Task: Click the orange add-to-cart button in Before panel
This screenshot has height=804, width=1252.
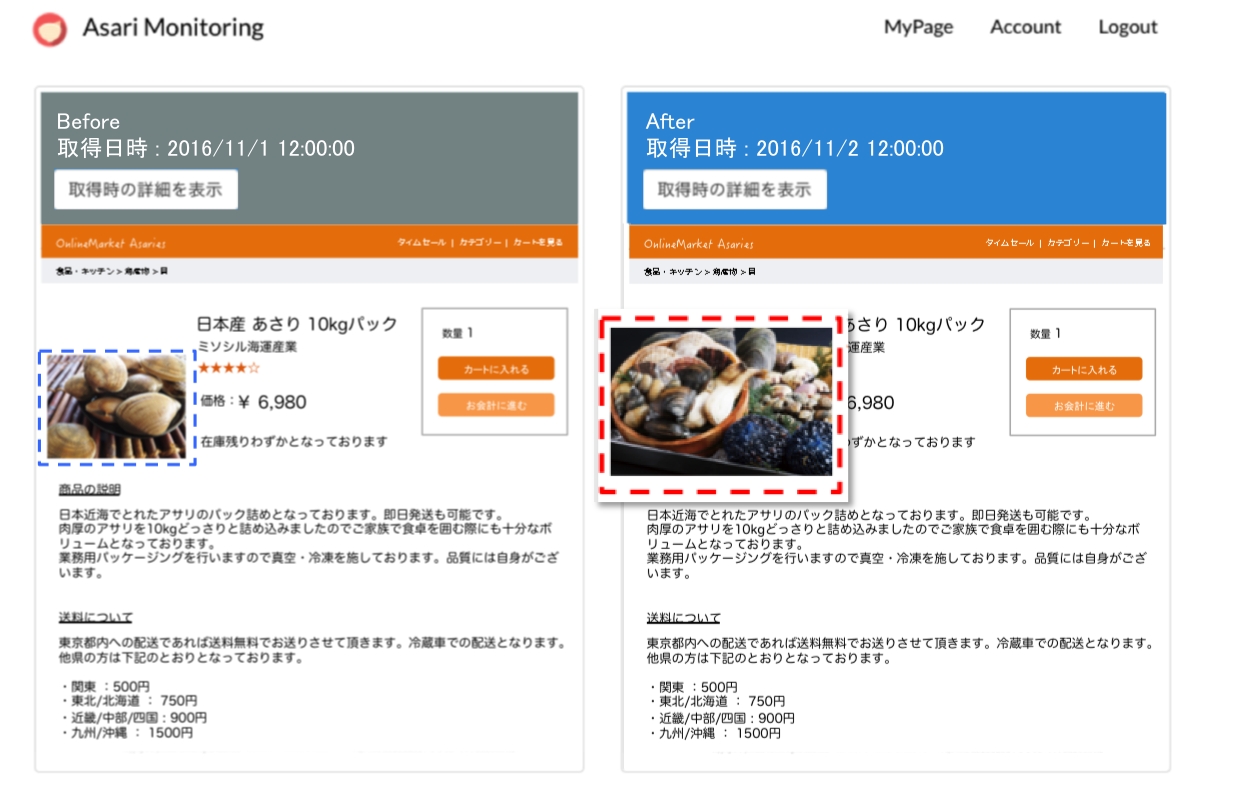Action: pyautogui.click(x=496, y=369)
